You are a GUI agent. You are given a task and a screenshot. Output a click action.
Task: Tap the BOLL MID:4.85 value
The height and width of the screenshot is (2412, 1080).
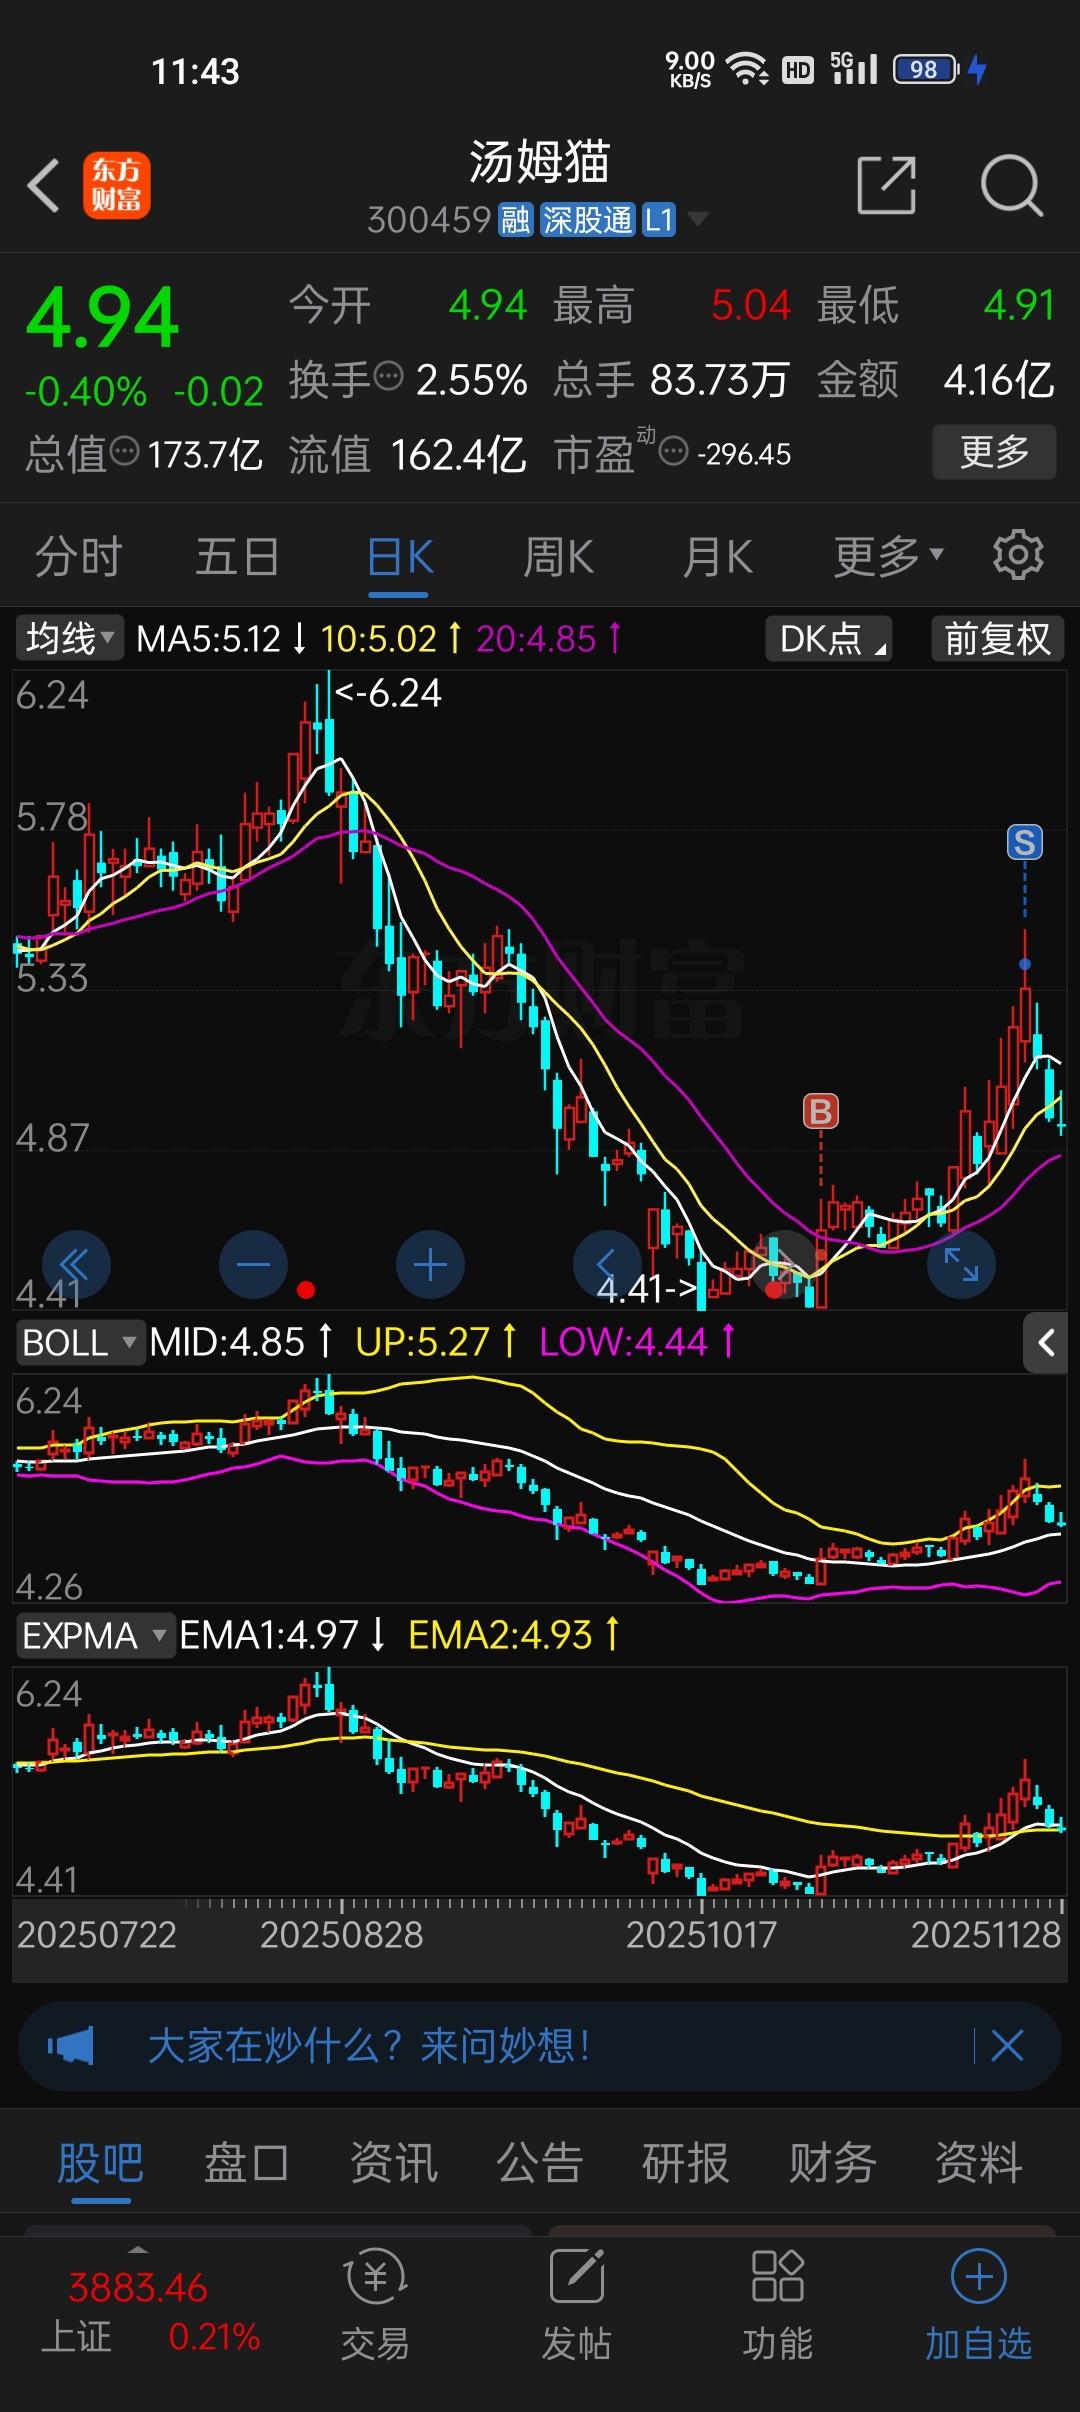[227, 1342]
